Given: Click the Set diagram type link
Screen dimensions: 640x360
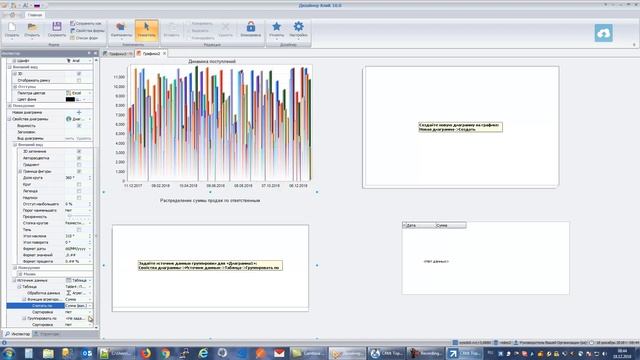Looking at the screenshot, I should [x=70, y=138].
